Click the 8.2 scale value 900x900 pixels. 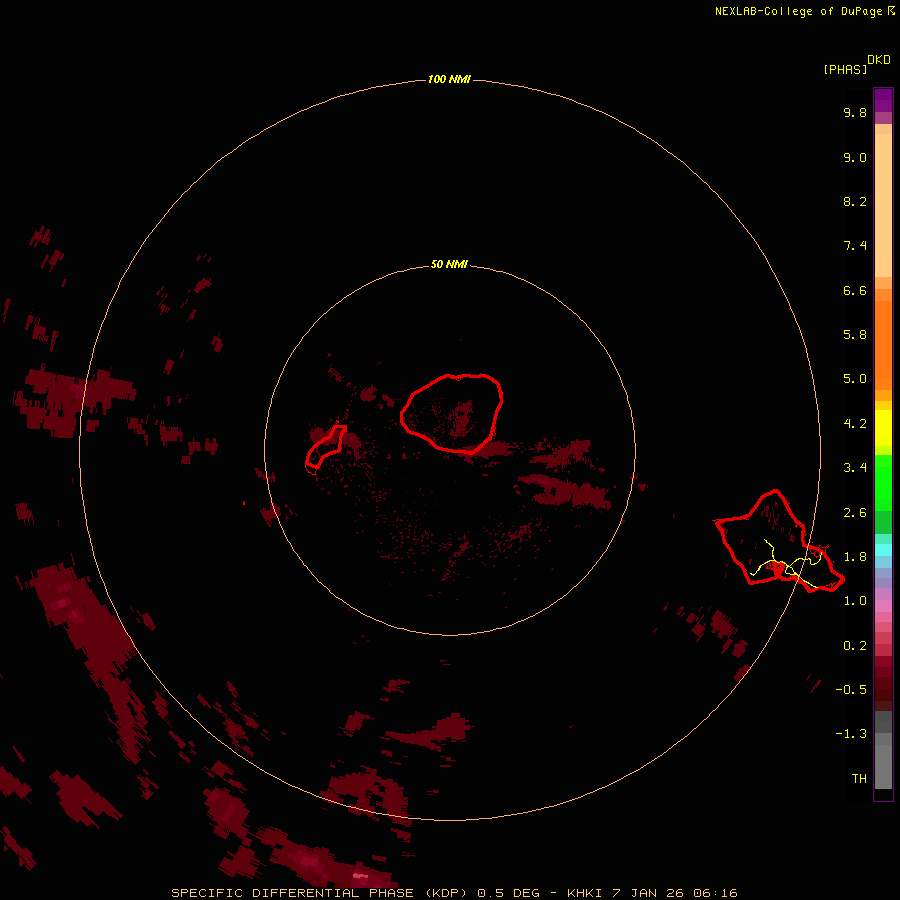tap(855, 201)
